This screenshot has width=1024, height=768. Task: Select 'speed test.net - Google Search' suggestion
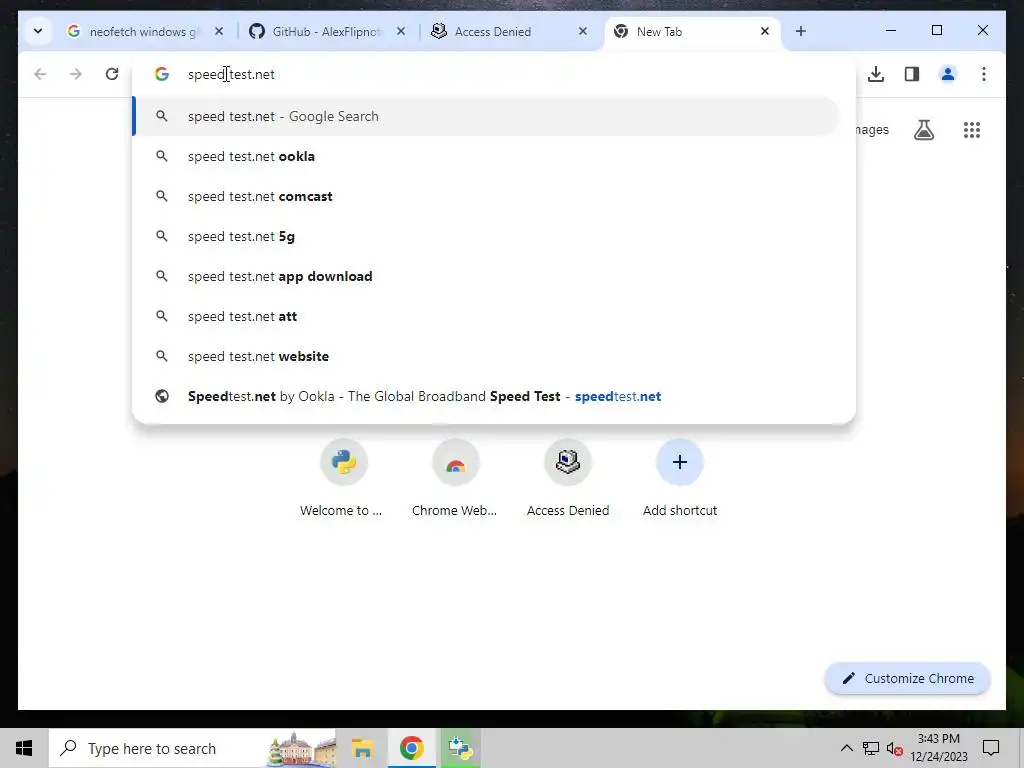pos(486,116)
